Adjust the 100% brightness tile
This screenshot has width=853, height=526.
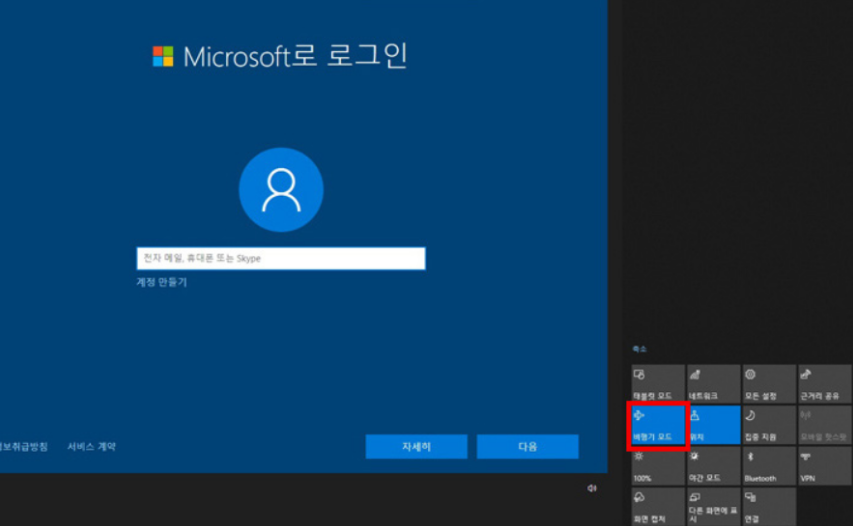point(658,466)
